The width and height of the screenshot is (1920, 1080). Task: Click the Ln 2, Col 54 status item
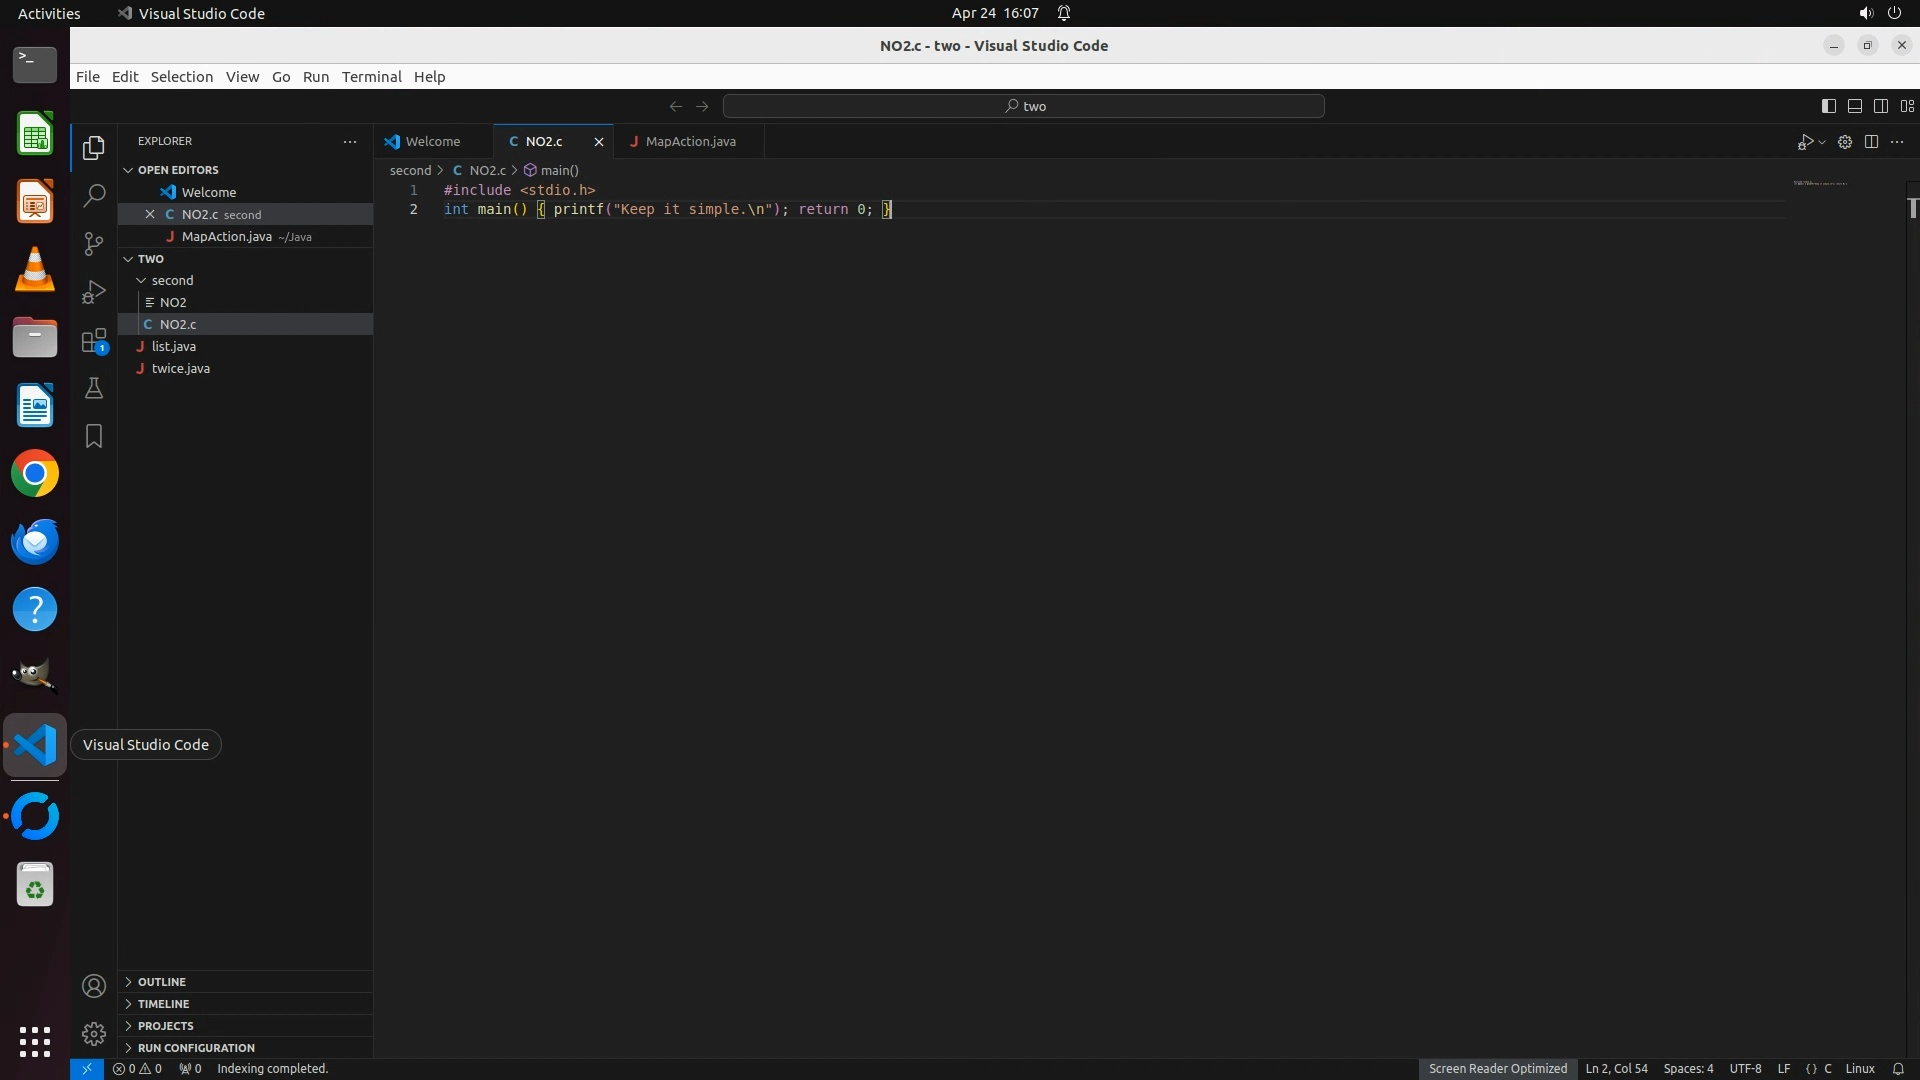point(1616,1069)
